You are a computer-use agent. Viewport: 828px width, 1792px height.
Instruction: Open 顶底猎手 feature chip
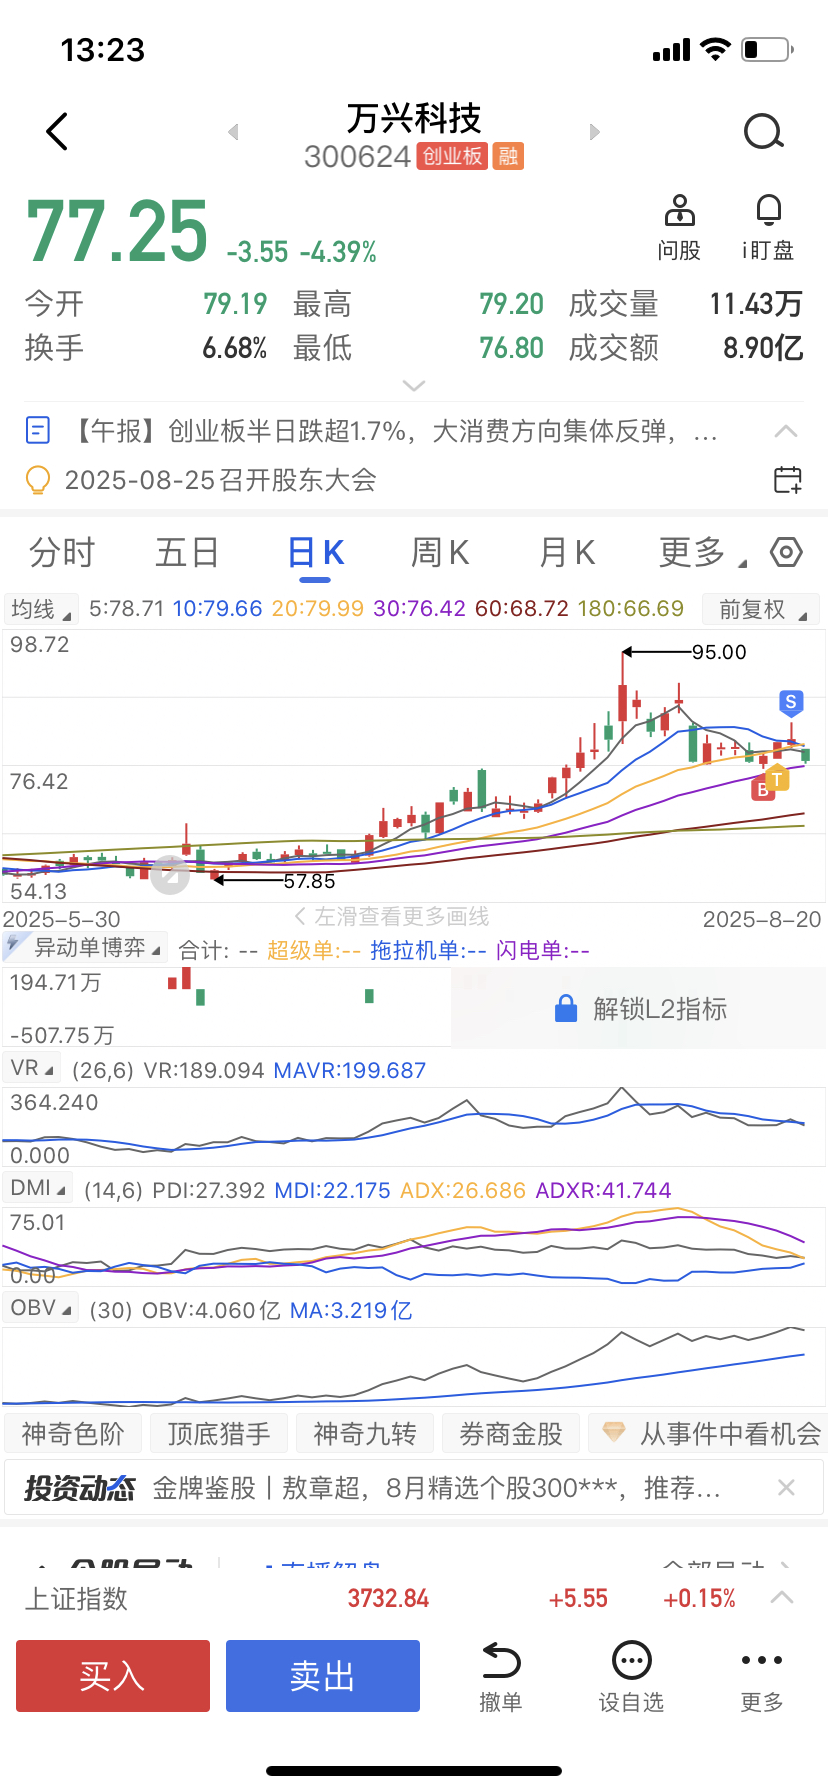click(x=219, y=1433)
